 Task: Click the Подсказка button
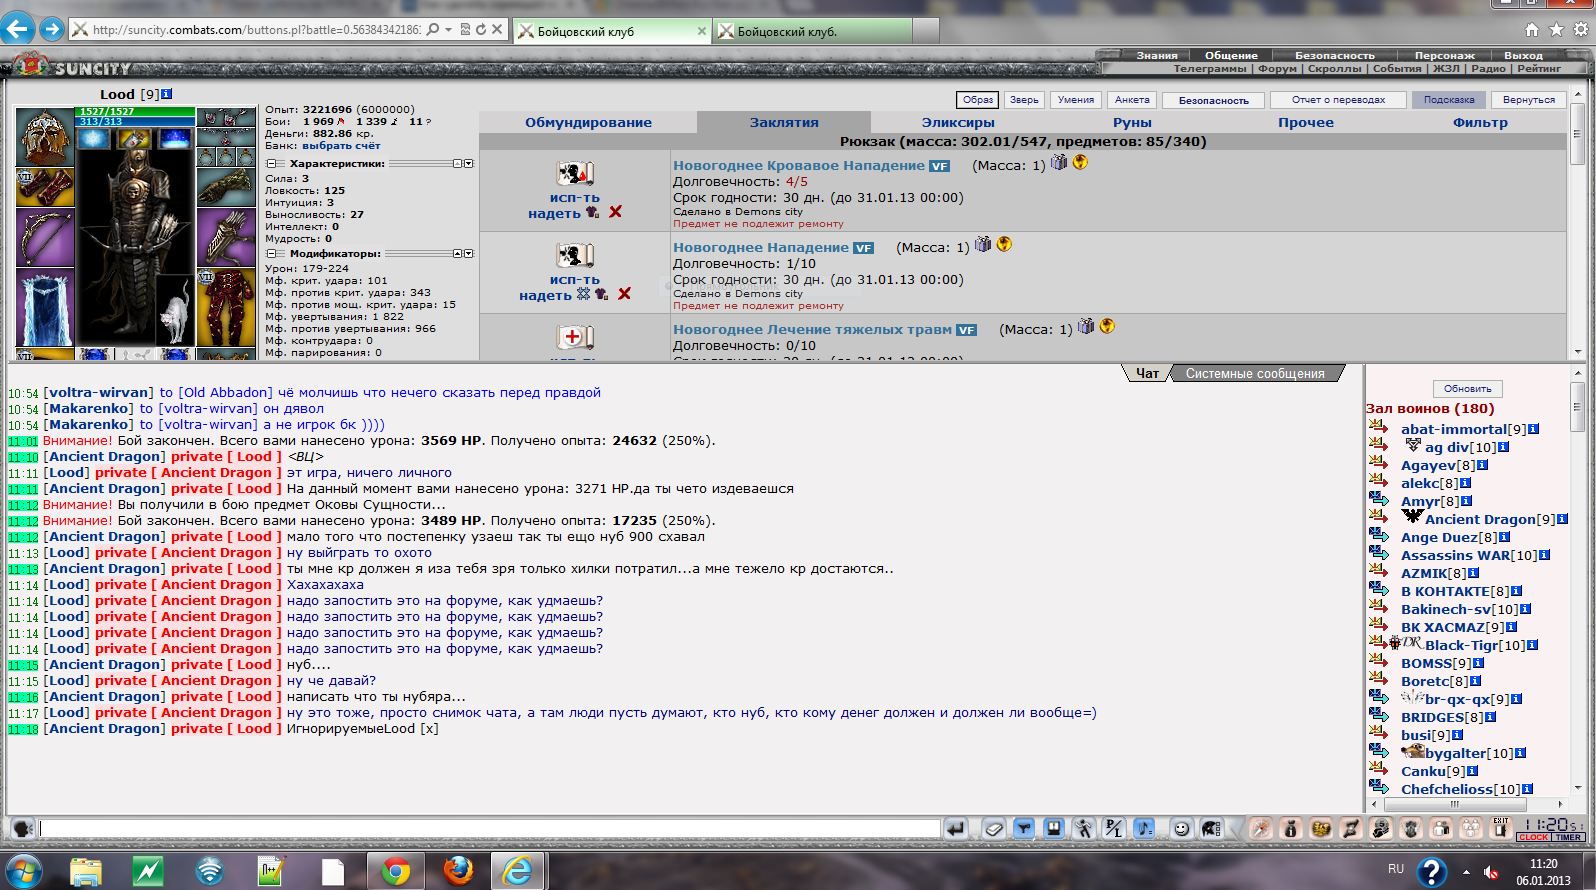click(x=1449, y=100)
